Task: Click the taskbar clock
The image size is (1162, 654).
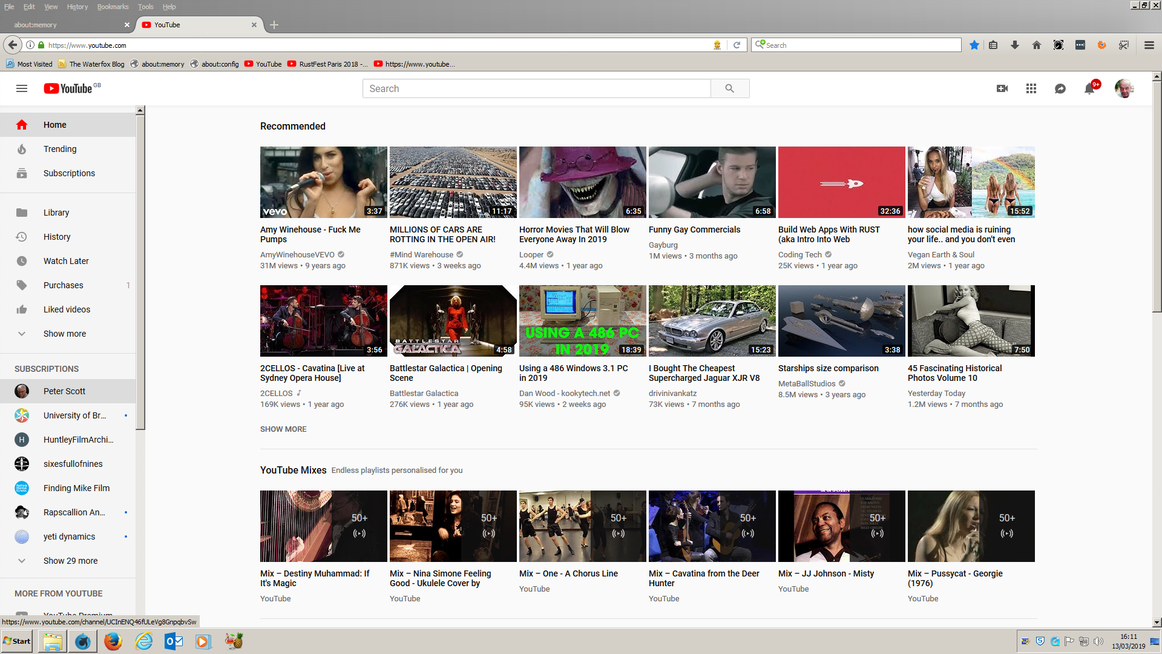Action: click(x=1129, y=641)
